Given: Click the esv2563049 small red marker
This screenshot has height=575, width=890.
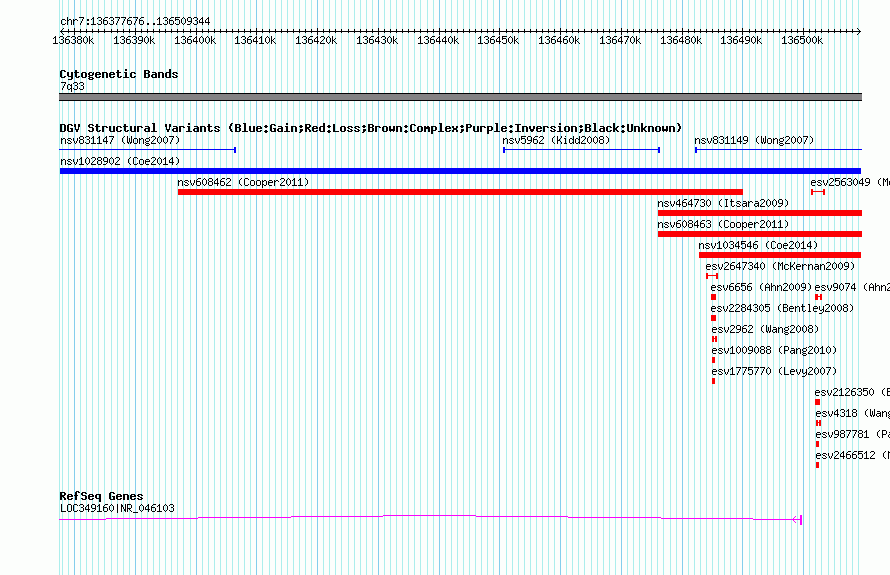Looking at the screenshot, I should [817, 192].
